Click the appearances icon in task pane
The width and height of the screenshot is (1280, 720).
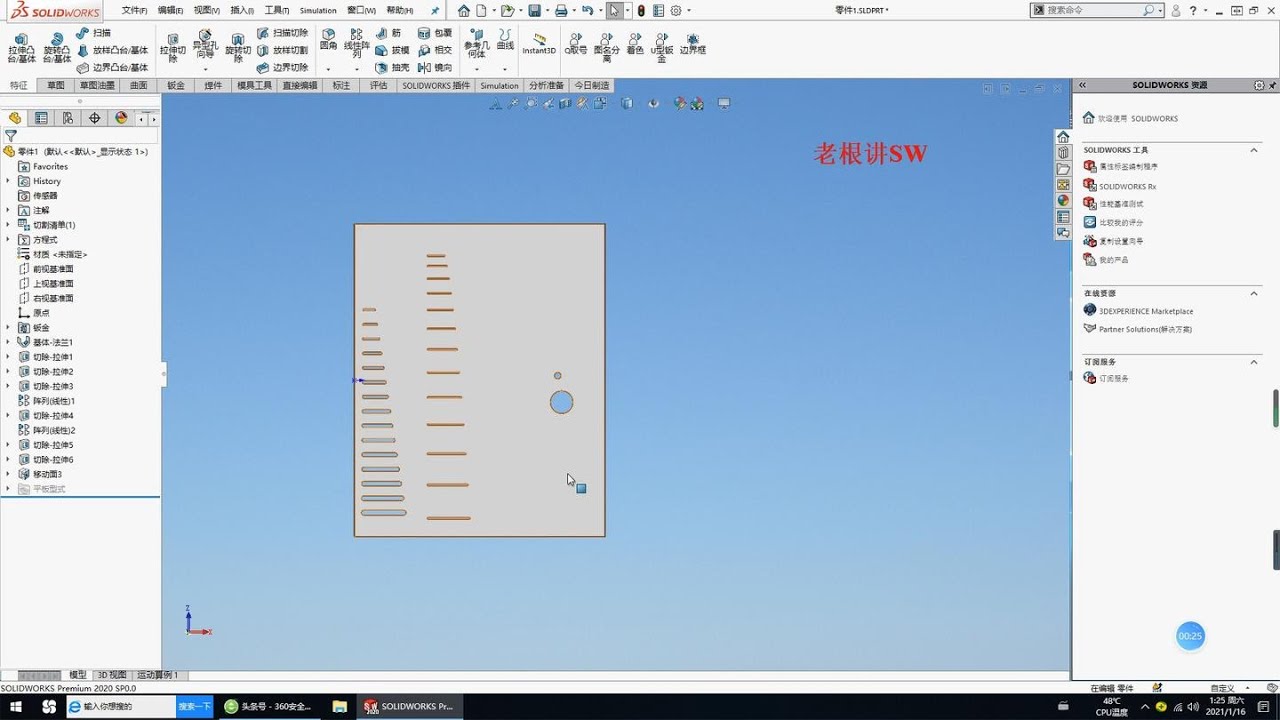tap(1063, 201)
